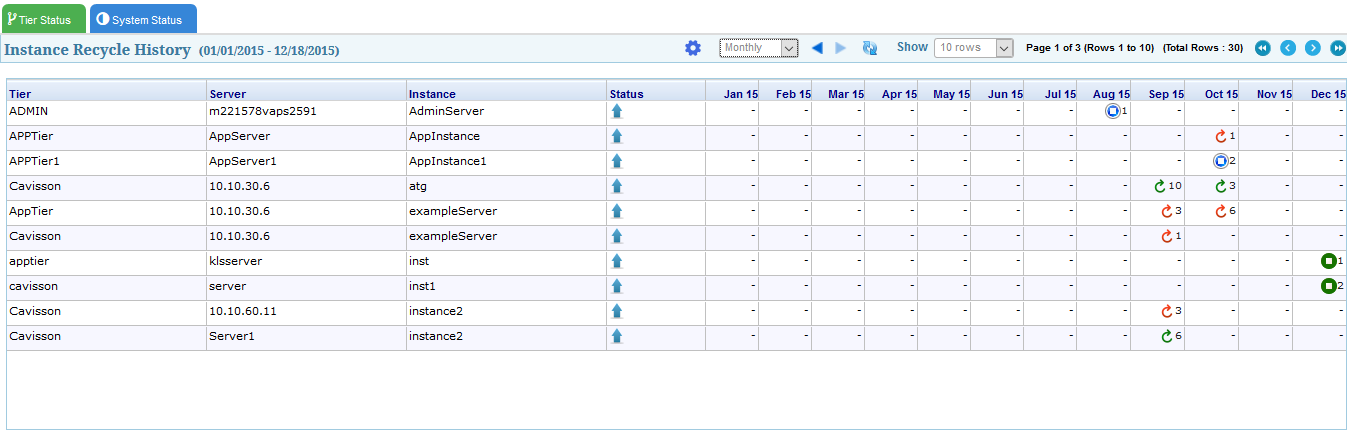Click the Total Rows : 30 text
This screenshot has height=438, width=1347.
pyautogui.click(x=1203, y=48)
